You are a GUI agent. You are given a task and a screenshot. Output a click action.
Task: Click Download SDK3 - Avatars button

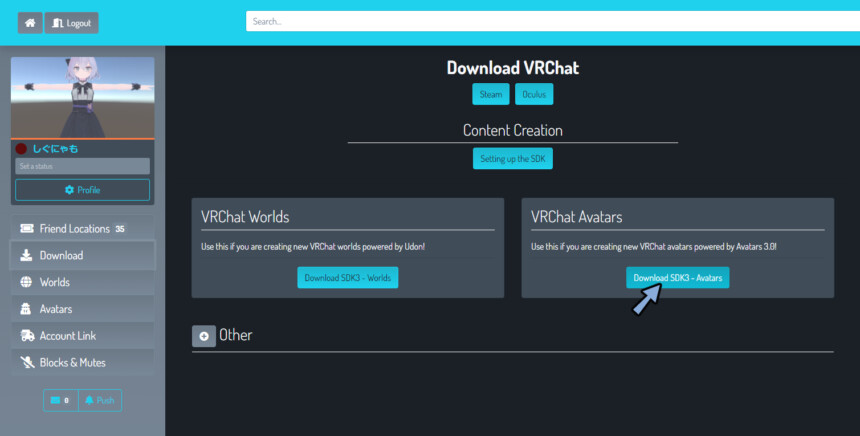click(678, 278)
